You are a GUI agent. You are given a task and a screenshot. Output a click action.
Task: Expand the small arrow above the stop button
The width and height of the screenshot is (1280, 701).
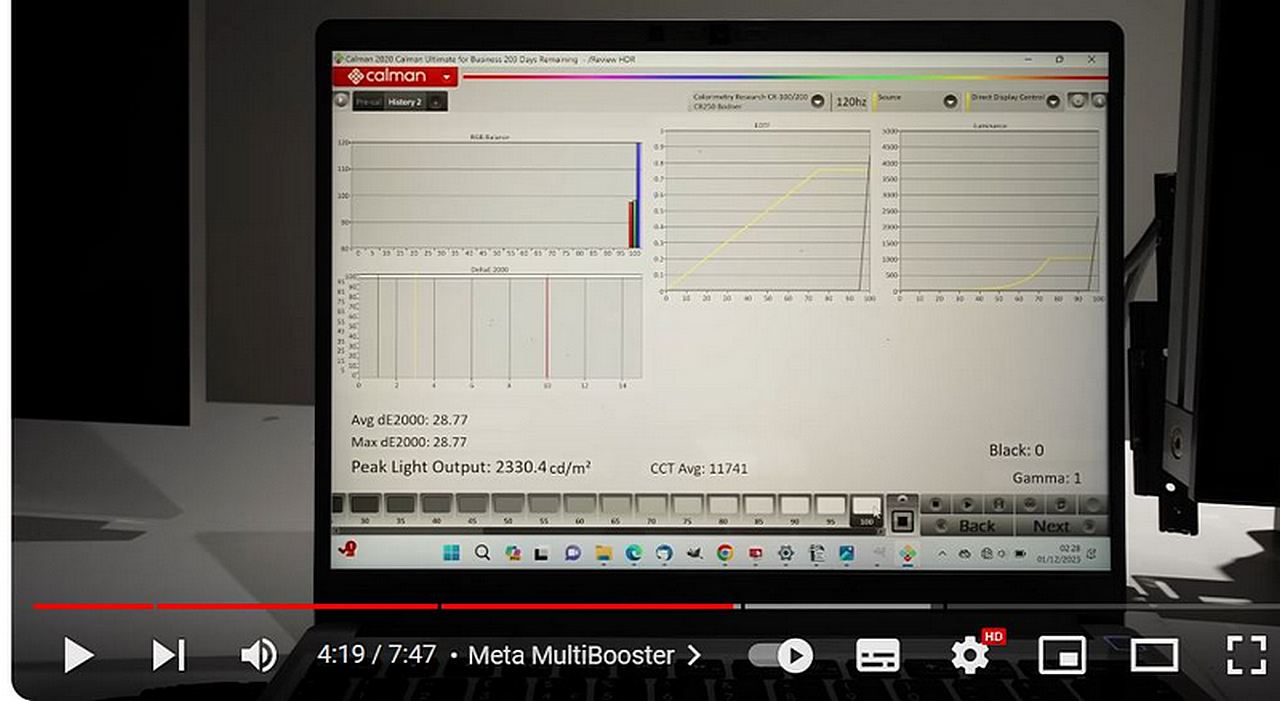coord(902,499)
